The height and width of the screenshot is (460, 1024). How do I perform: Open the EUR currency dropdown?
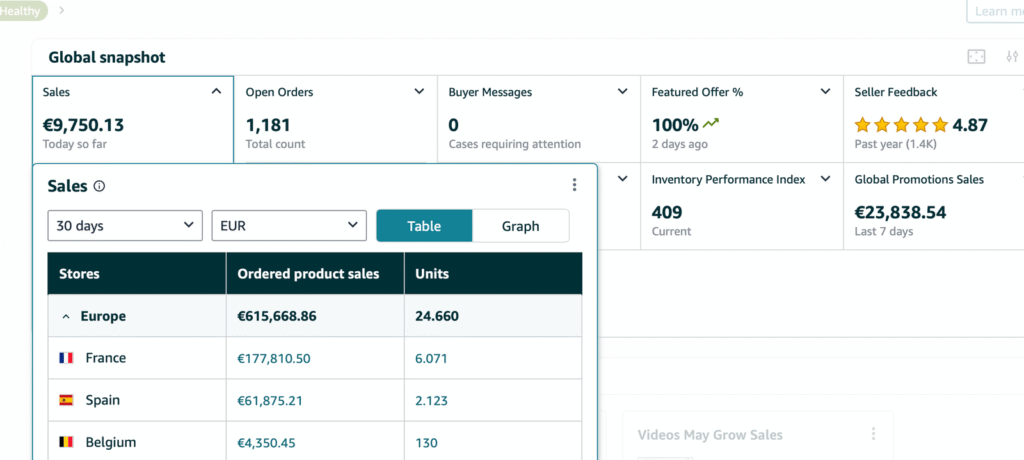[x=289, y=226]
